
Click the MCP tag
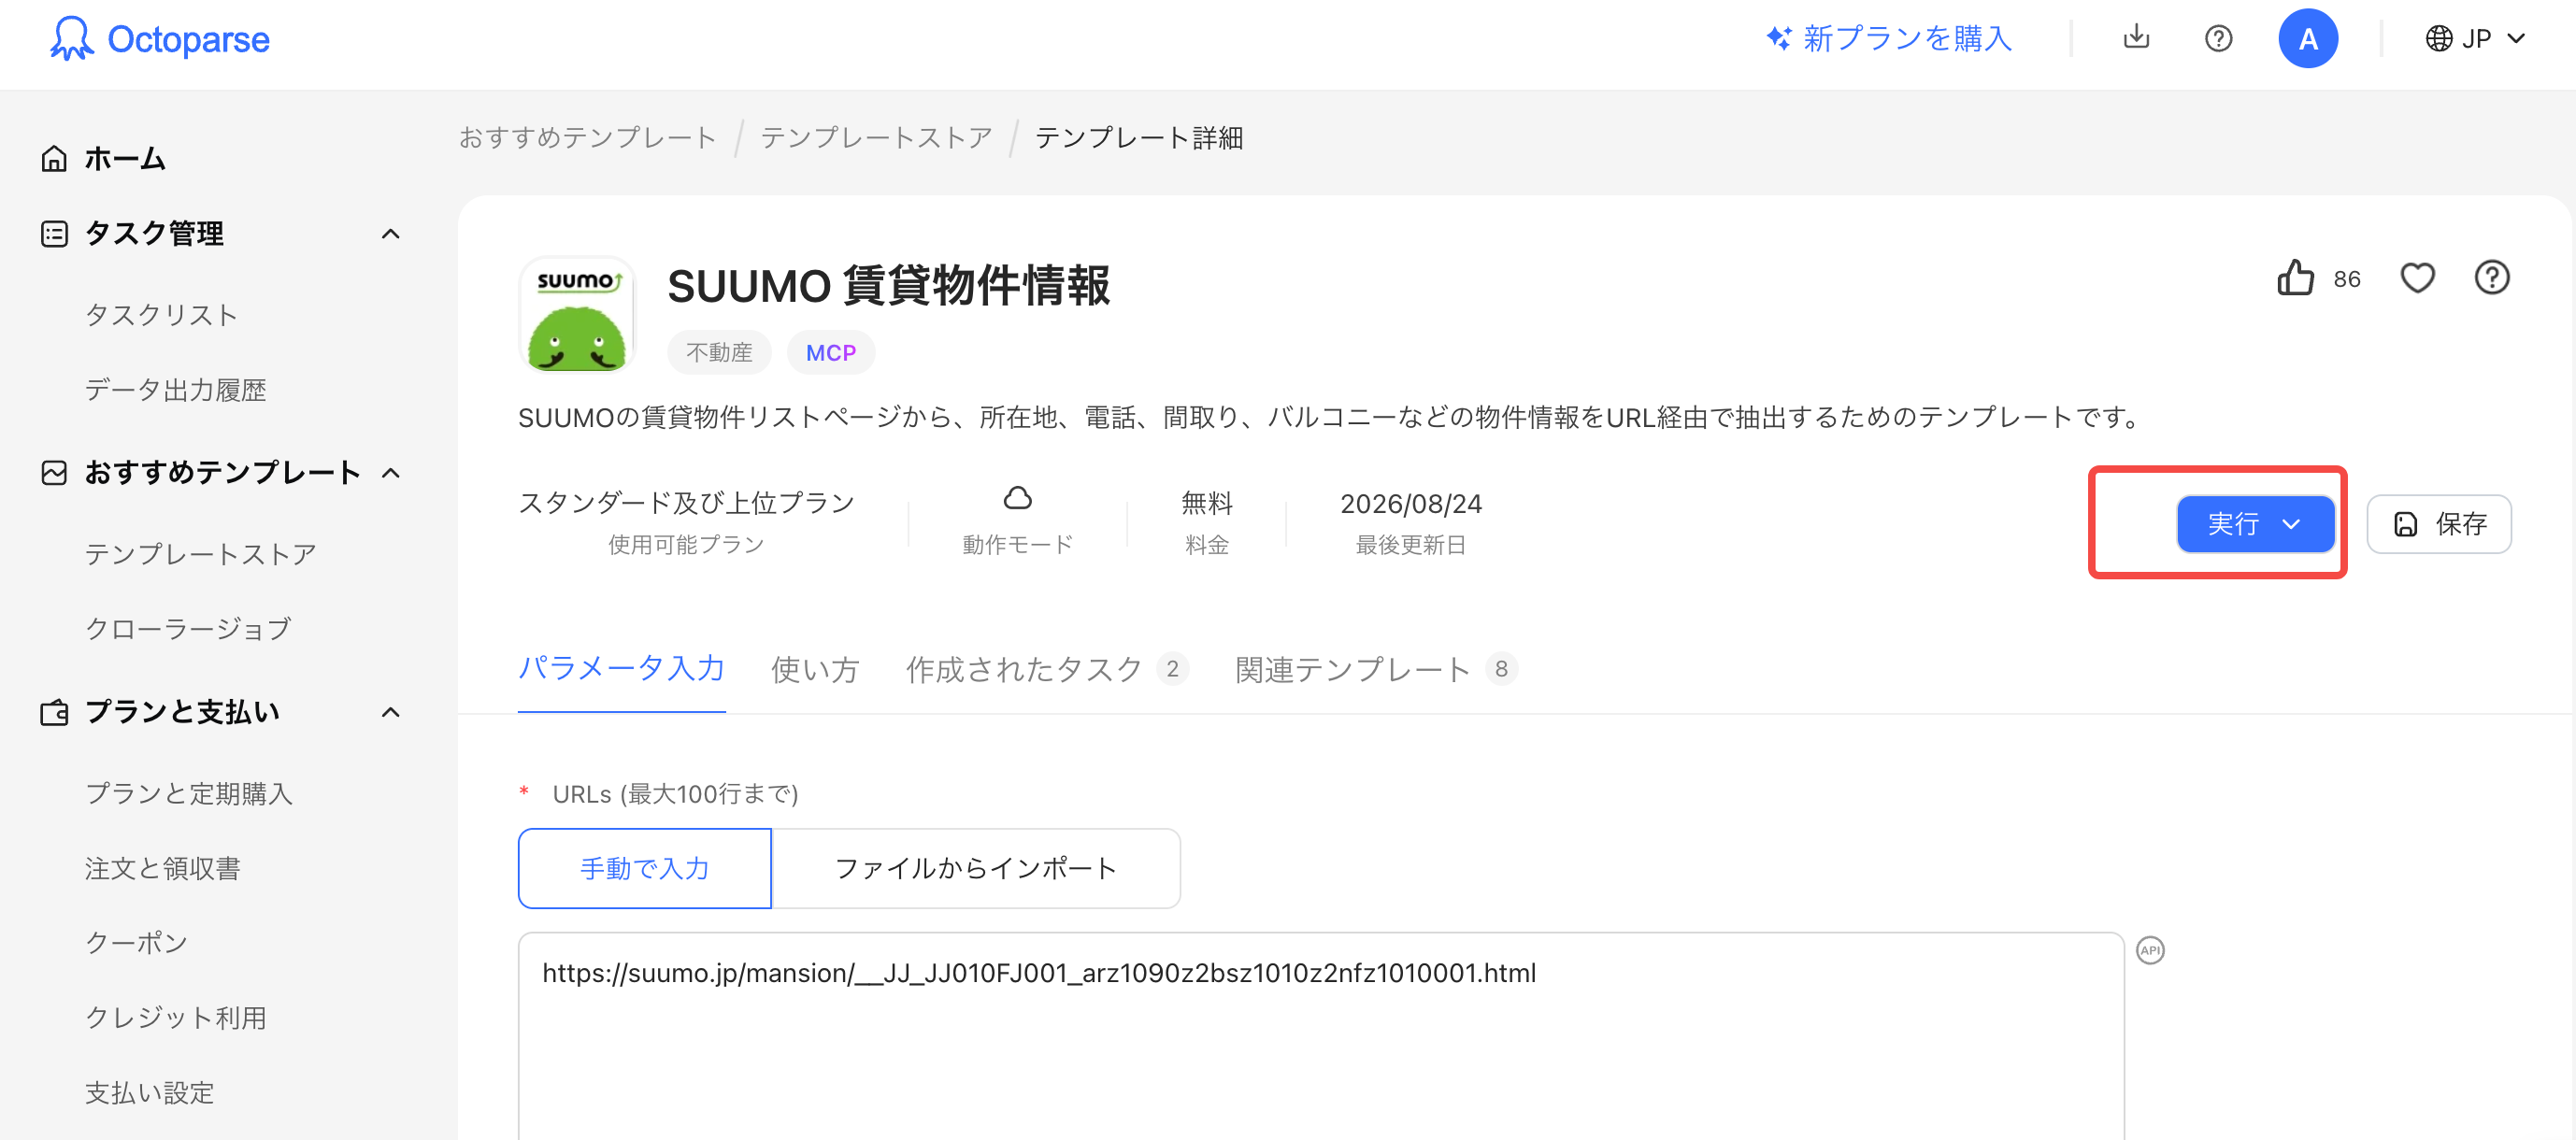click(831, 352)
